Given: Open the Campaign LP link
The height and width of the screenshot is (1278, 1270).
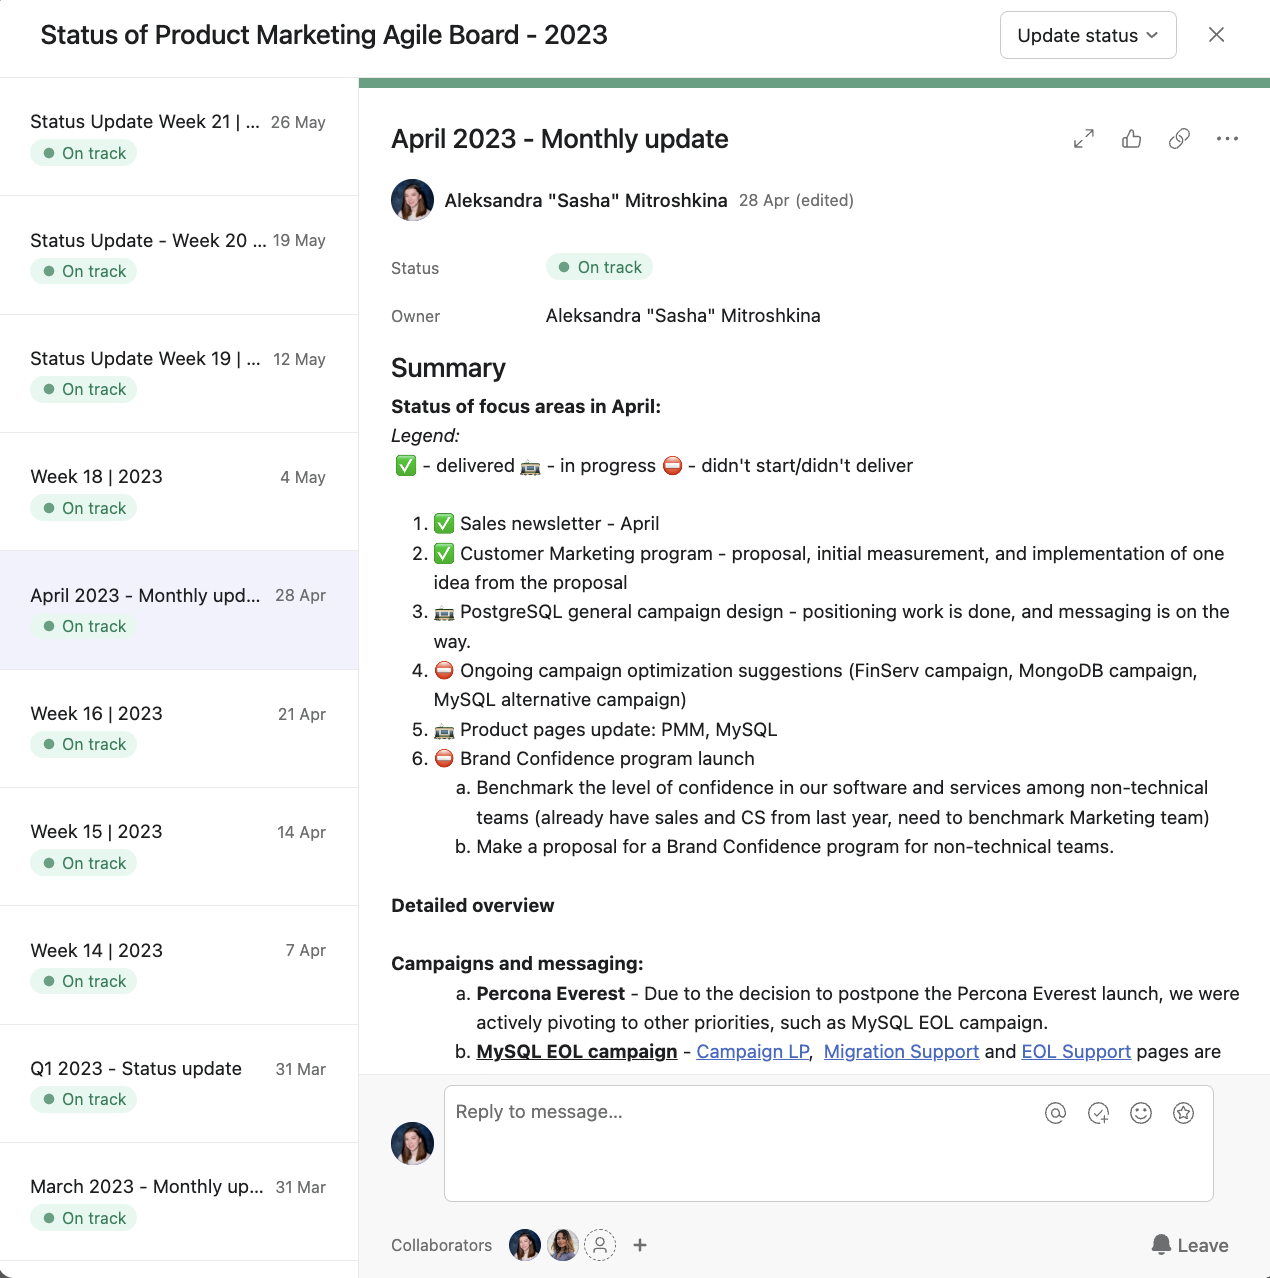Looking at the screenshot, I should (x=753, y=1052).
